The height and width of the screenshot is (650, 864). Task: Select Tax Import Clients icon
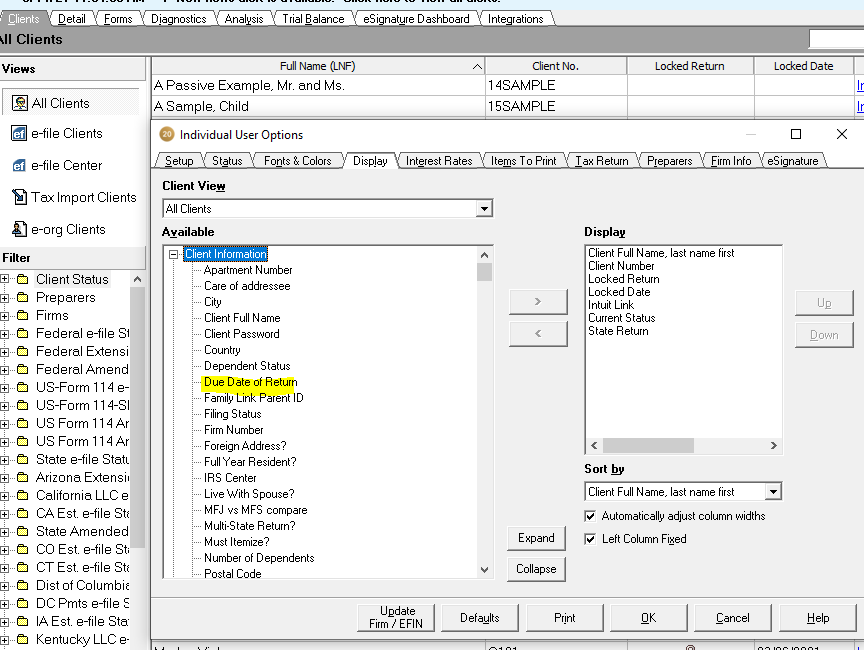click(x=19, y=198)
